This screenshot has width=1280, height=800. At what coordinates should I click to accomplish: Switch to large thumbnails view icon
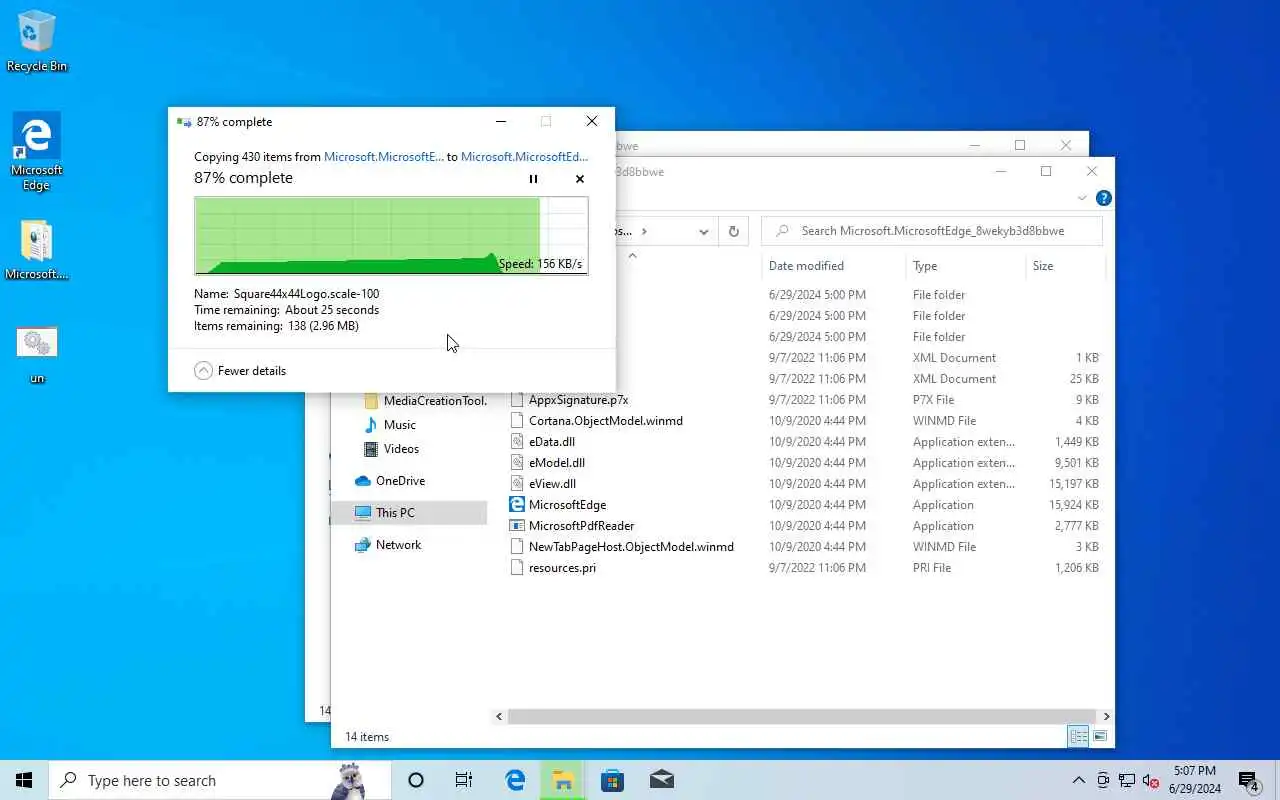pyautogui.click(x=1100, y=737)
